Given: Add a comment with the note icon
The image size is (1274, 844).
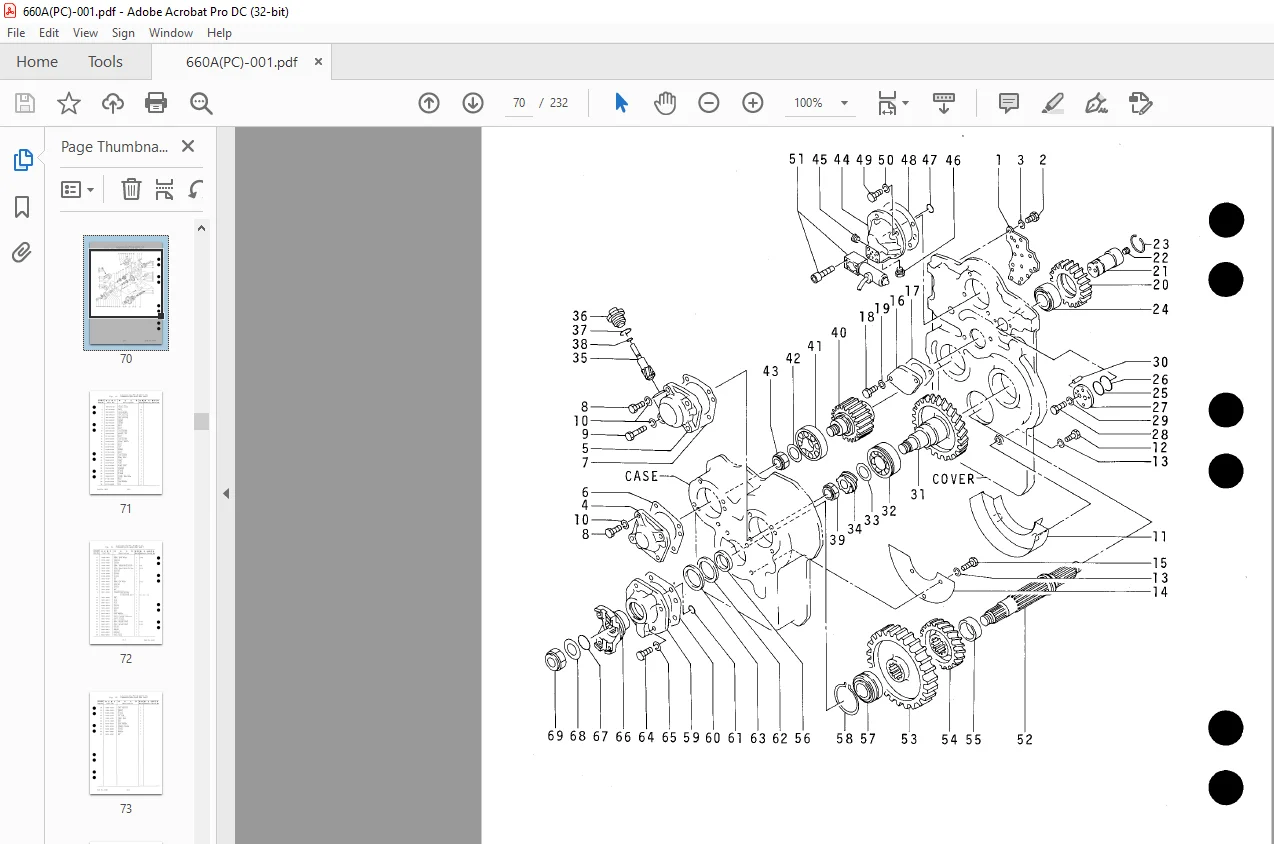Looking at the screenshot, I should click(1009, 103).
